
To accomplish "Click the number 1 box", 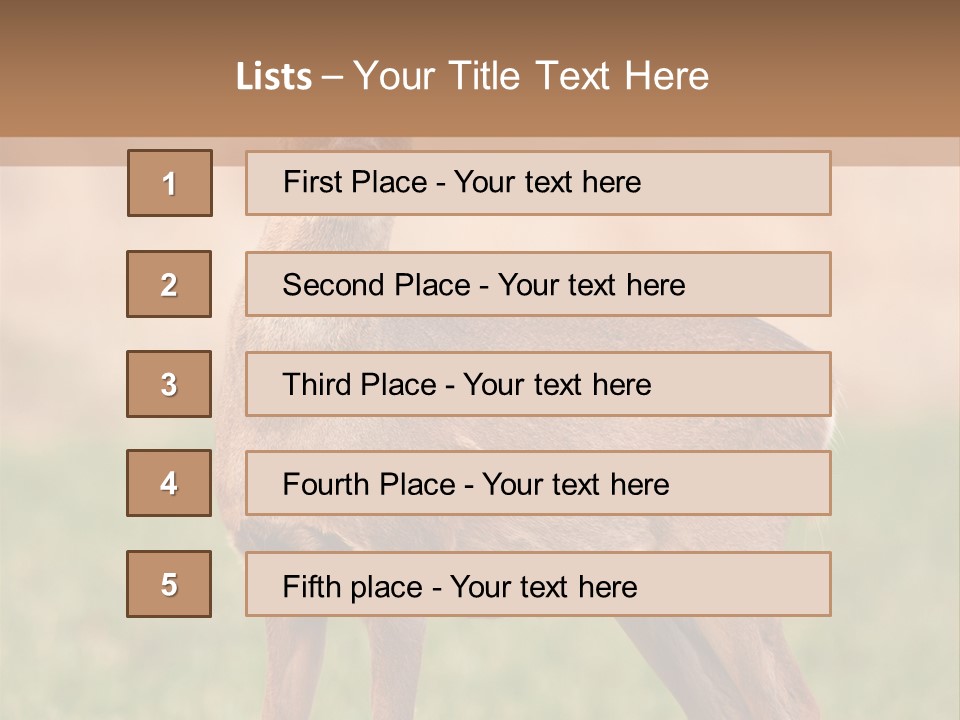I will click(170, 183).
